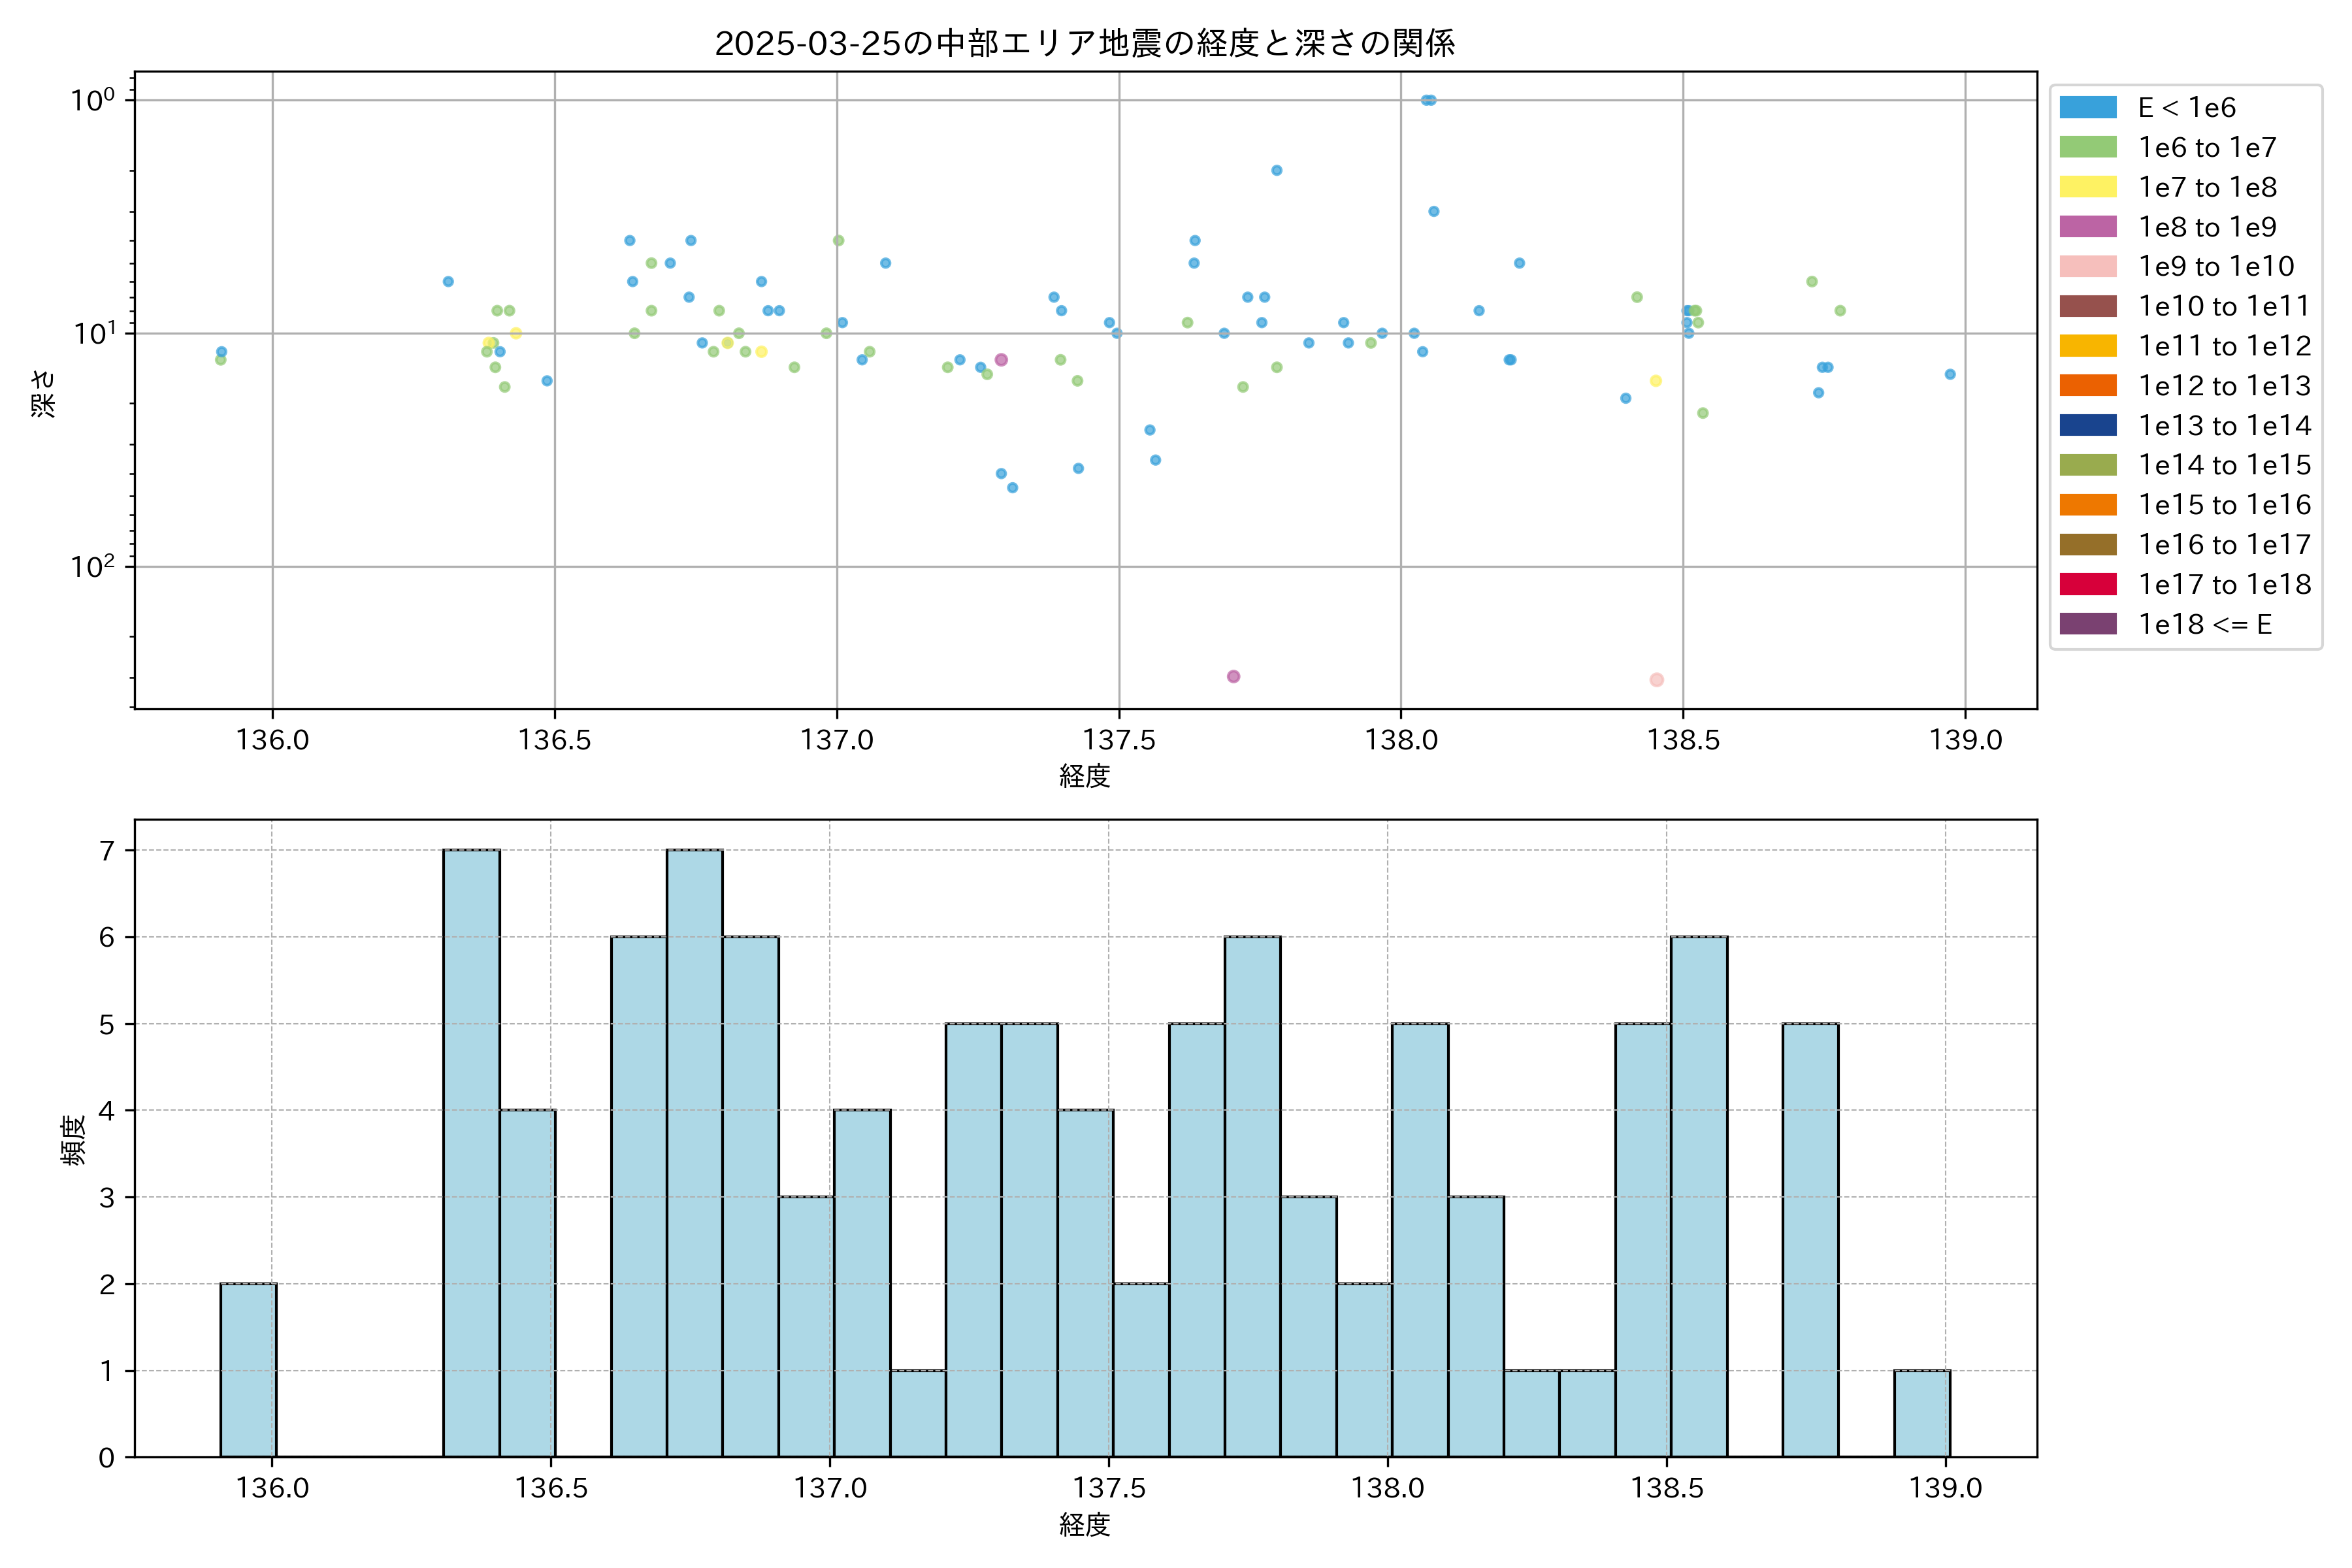Click the chart title text at top
The image size is (2352, 1568).
(x=1085, y=43)
